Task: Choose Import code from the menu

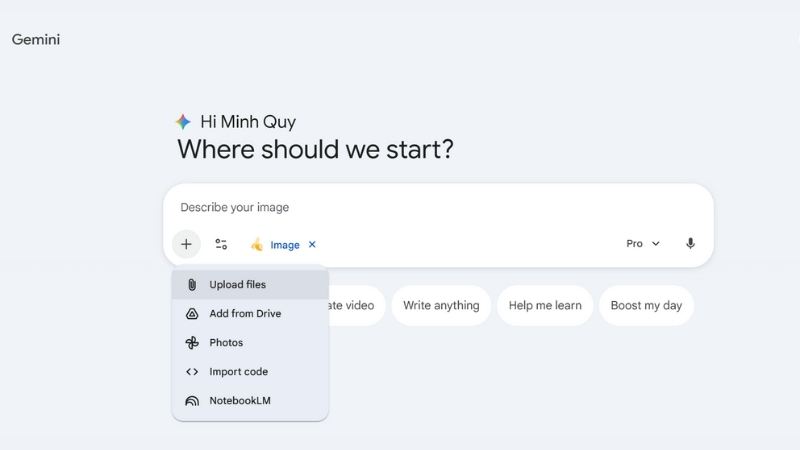Action: [x=238, y=372]
